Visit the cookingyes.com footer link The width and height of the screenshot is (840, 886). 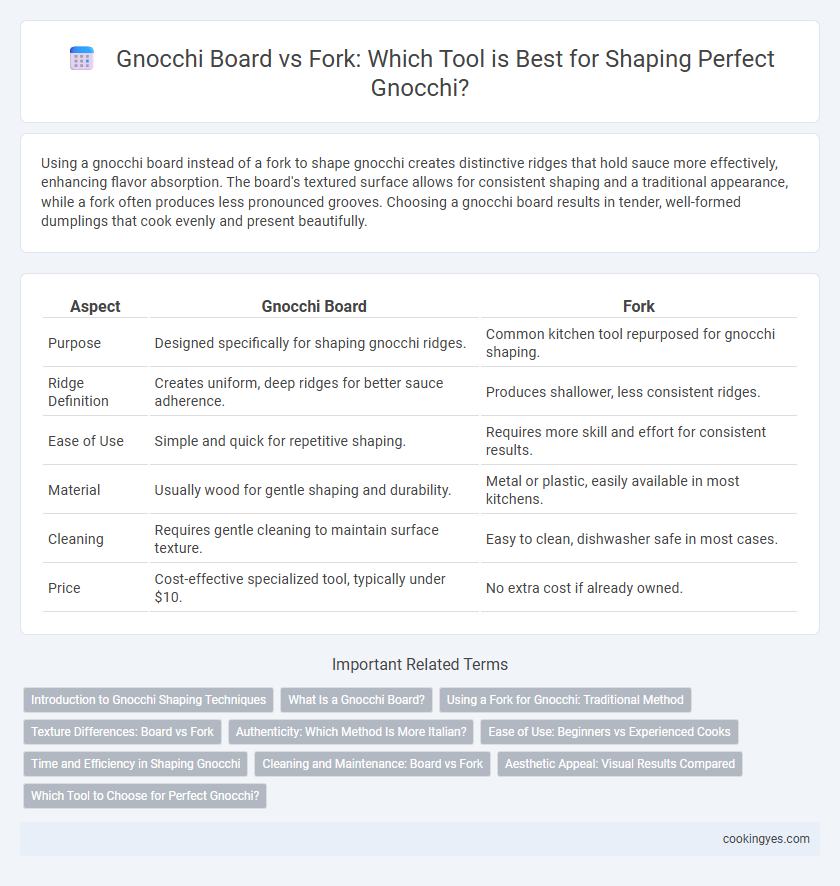tap(766, 839)
